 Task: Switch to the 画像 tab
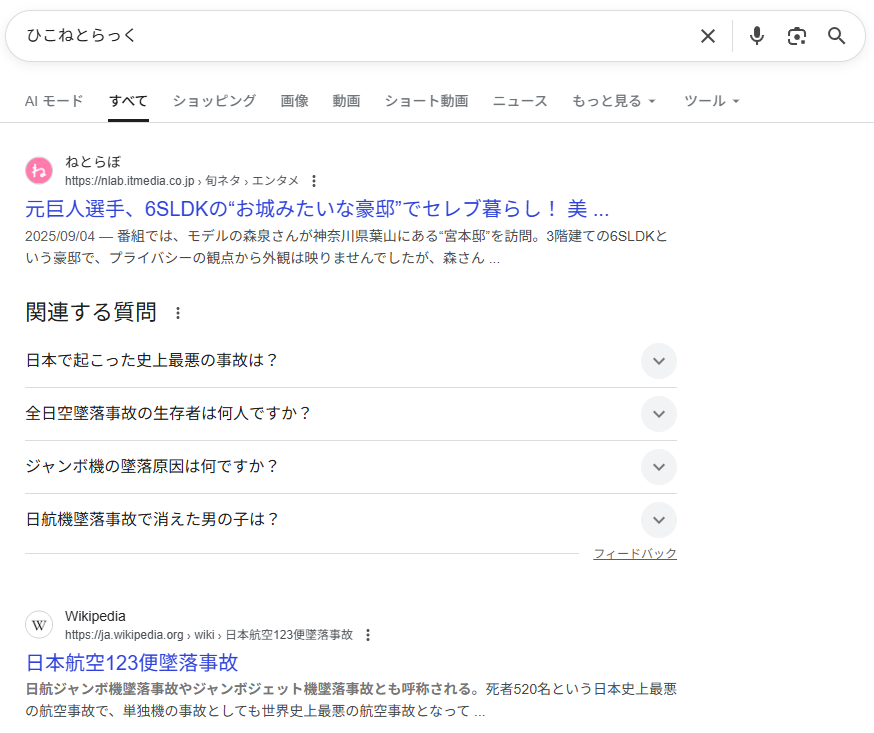[x=294, y=101]
